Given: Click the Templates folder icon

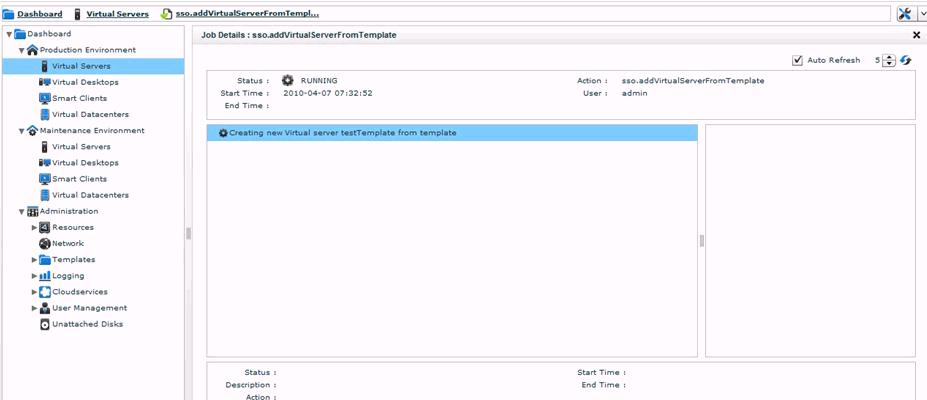Looking at the screenshot, I should coord(44,260).
